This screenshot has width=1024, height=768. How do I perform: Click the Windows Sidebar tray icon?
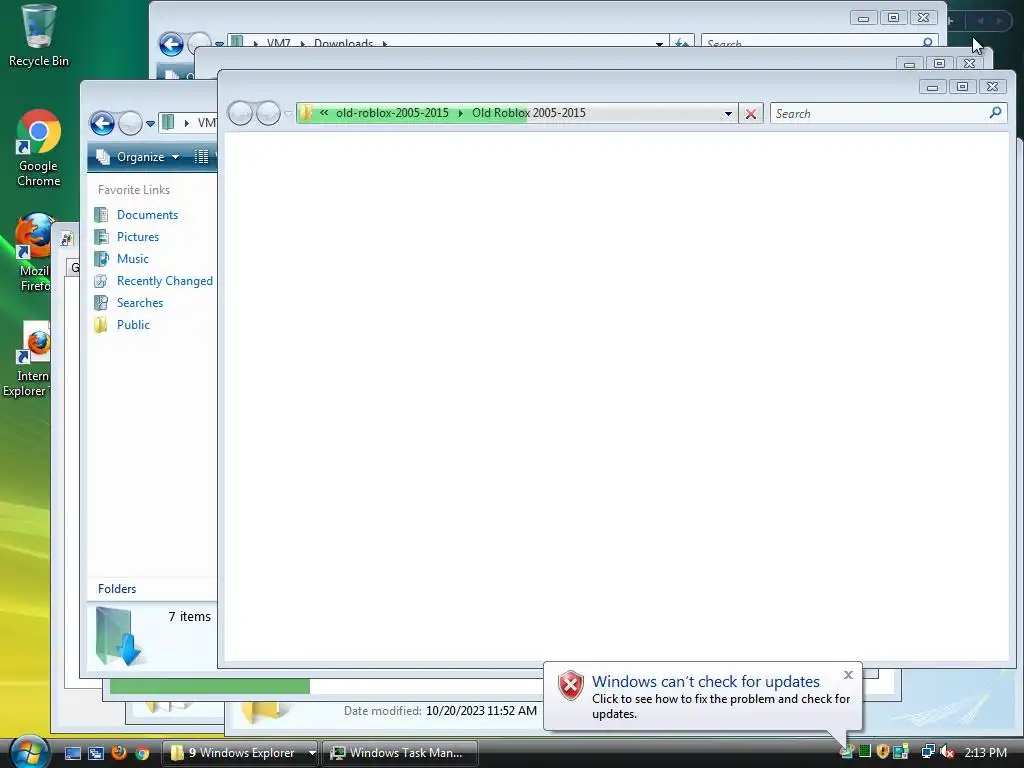click(901, 752)
